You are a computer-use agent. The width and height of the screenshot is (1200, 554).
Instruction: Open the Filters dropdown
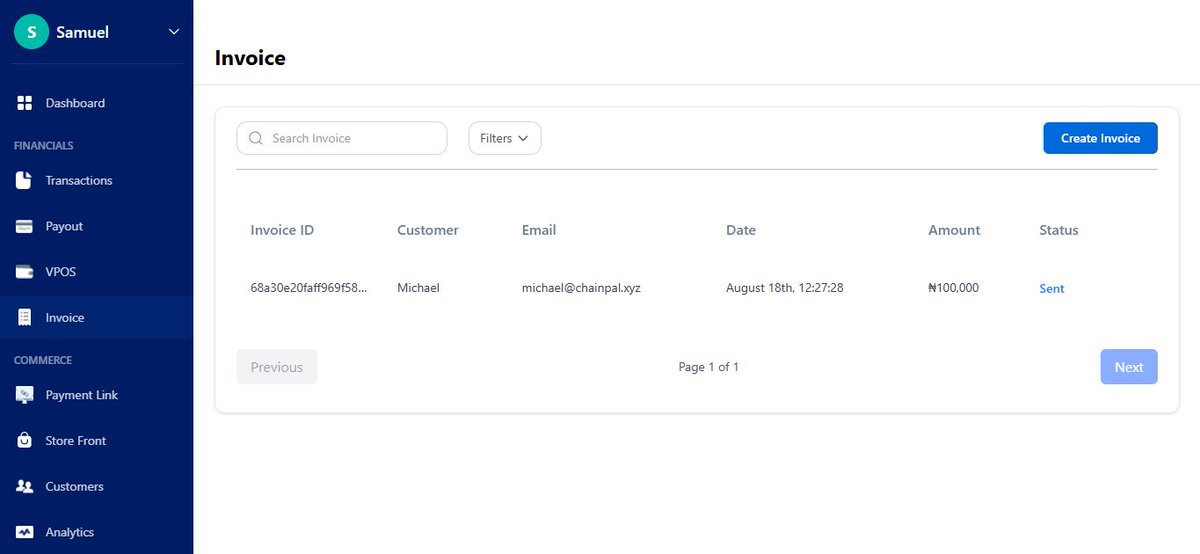coord(505,138)
